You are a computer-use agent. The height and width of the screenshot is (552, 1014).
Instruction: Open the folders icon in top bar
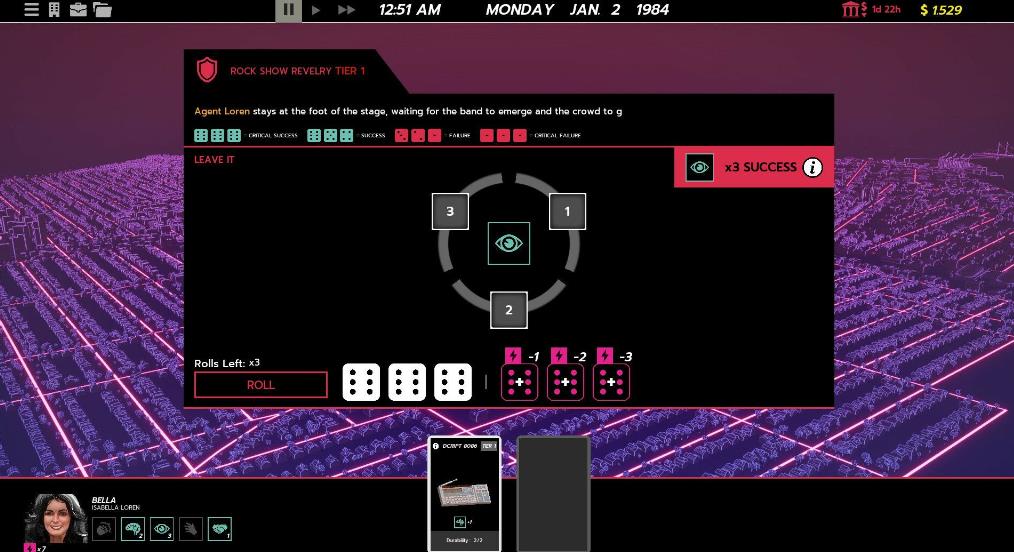102,10
